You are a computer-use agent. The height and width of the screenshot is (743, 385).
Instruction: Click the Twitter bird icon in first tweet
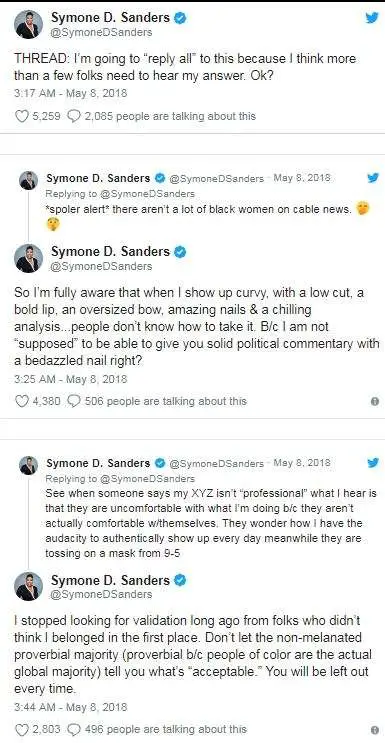(371, 18)
